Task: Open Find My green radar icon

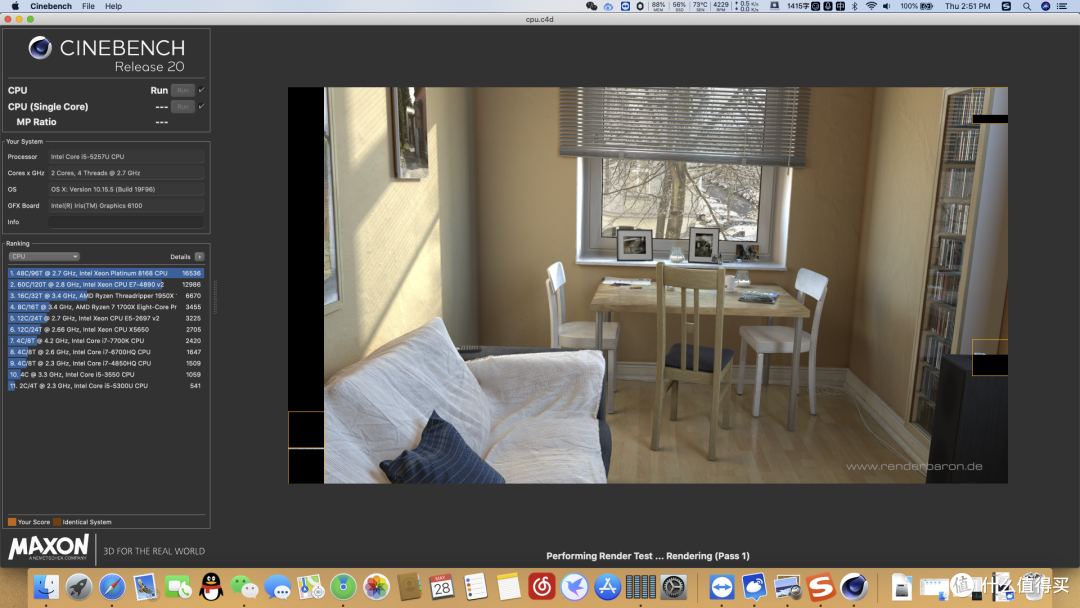Action: click(344, 587)
